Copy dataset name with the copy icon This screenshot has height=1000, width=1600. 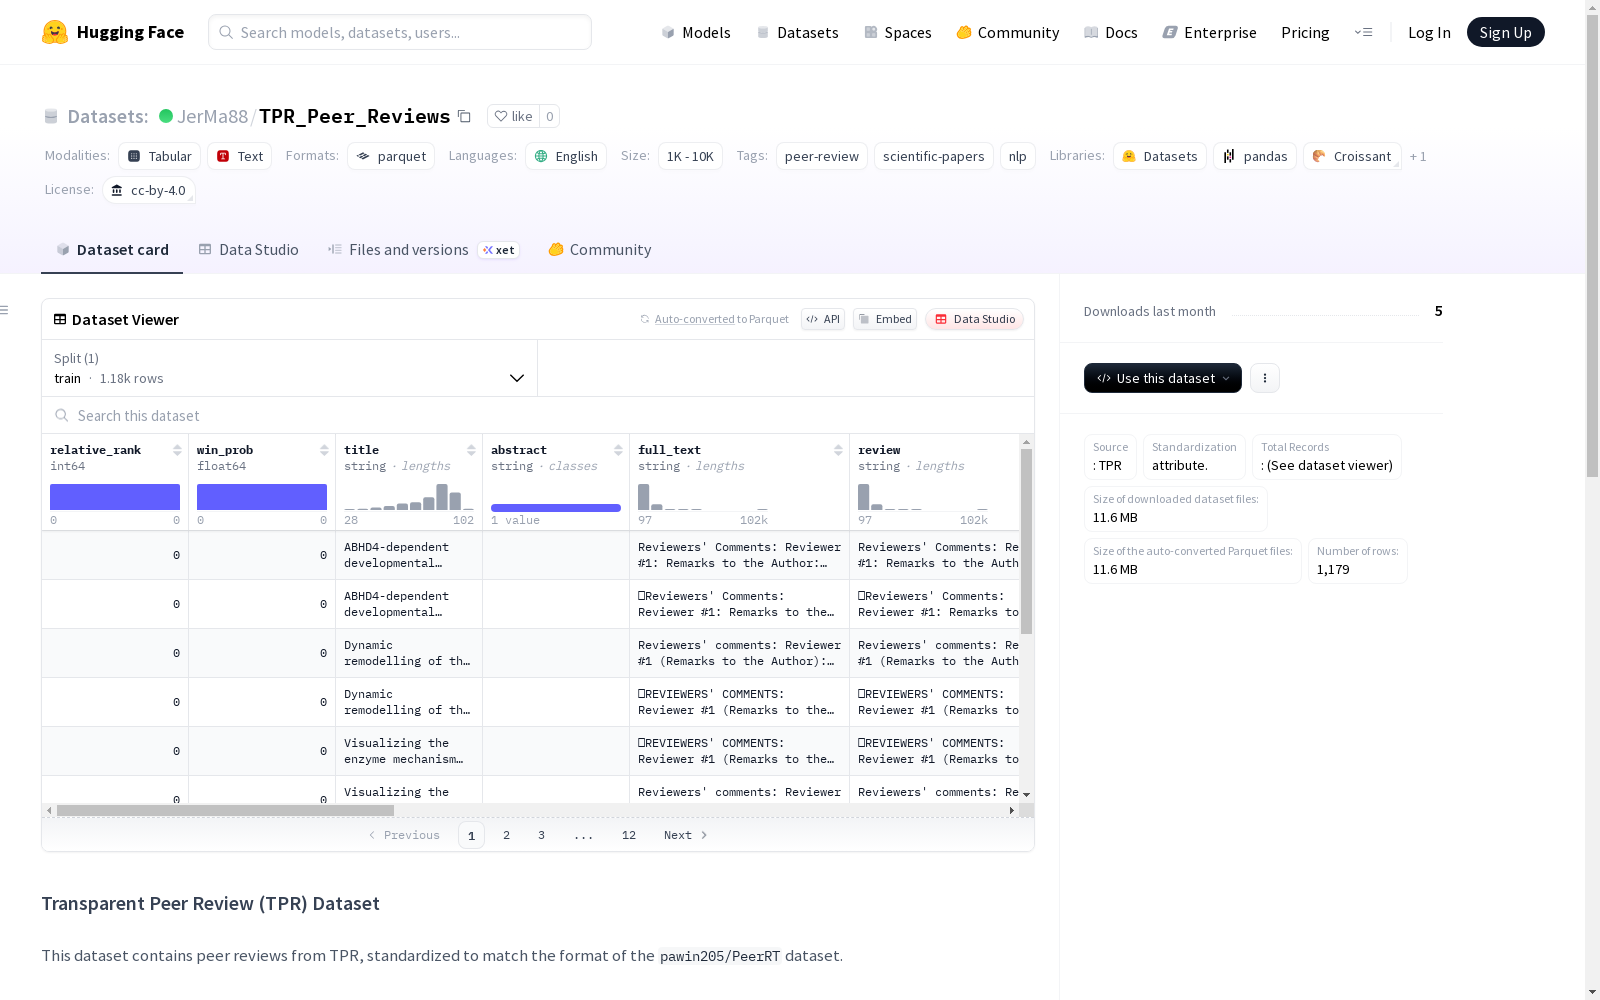click(464, 116)
